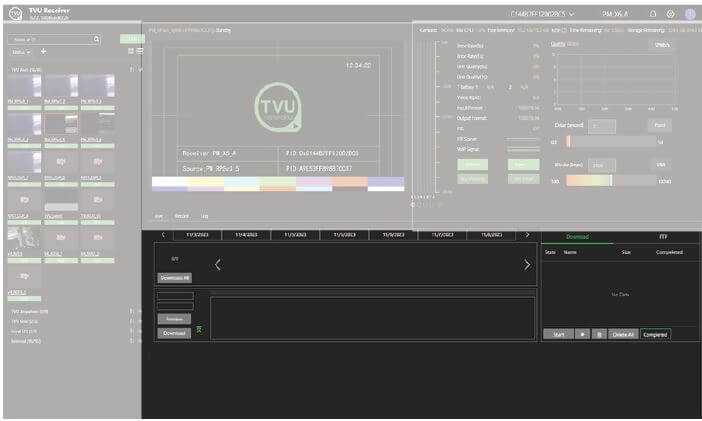Click into the Delay value field

pos(602,126)
